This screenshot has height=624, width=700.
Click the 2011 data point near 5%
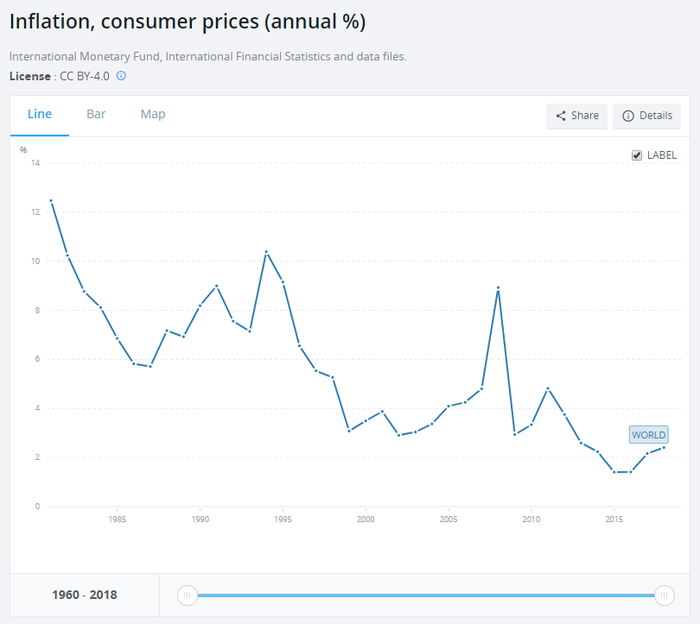[x=548, y=388]
